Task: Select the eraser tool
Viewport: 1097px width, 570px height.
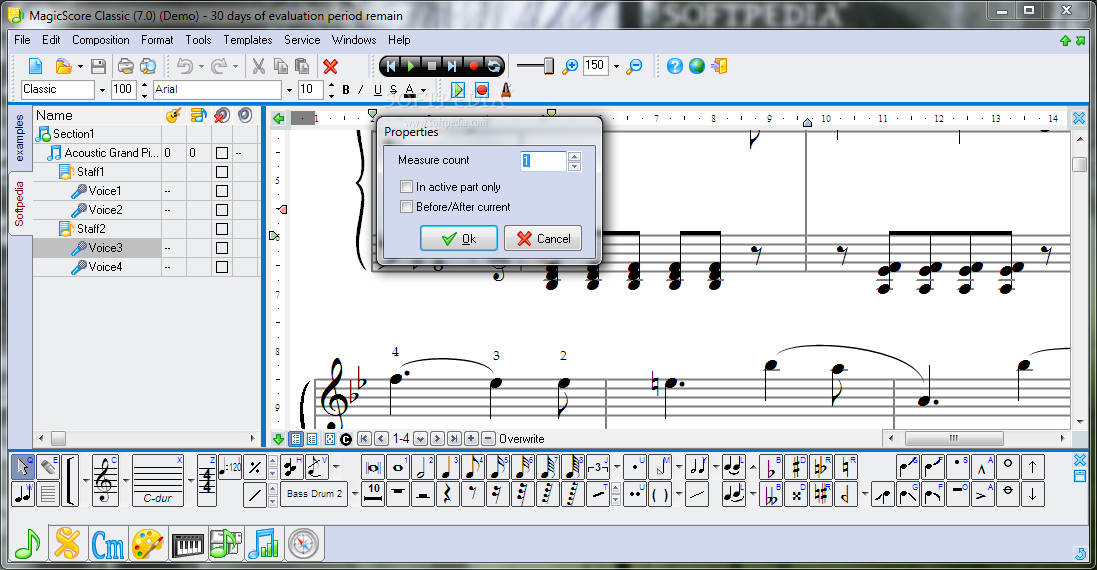Action: (x=48, y=466)
